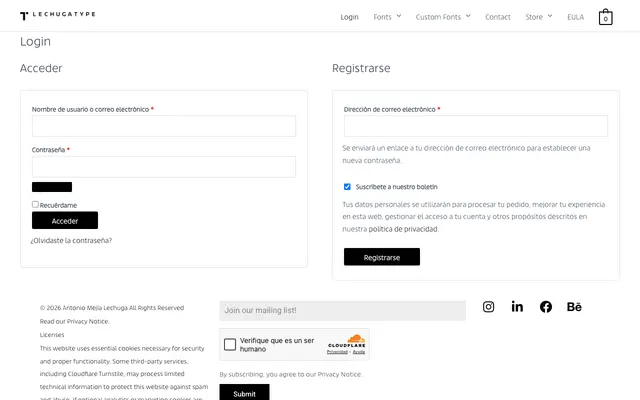Image resolution: width=640 pixels, height=400 pixels.
Task: Check the Verifique que es un ser humano box
Action: pos(230,344)
